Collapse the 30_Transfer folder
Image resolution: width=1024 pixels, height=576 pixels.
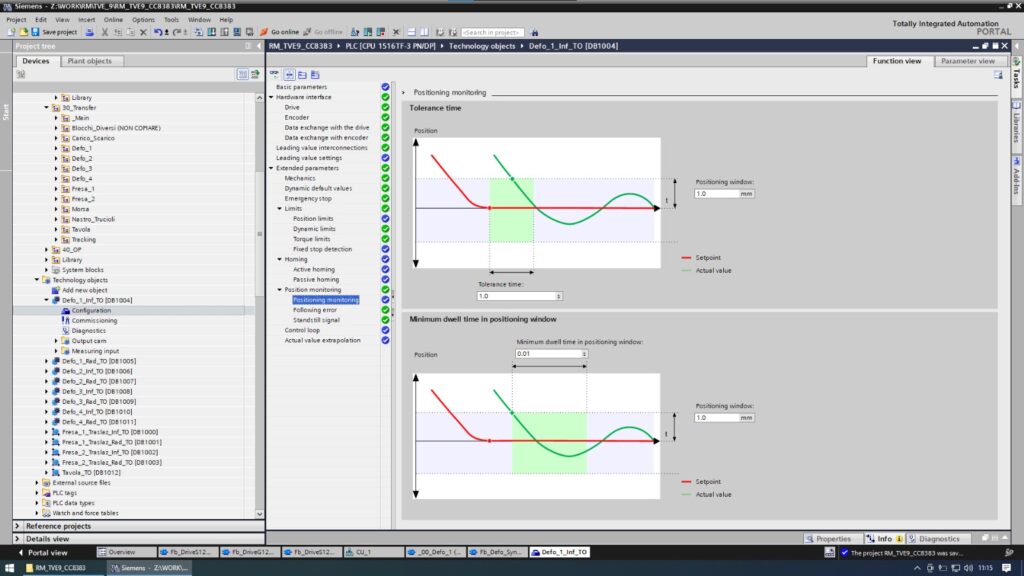click(46, 108)
